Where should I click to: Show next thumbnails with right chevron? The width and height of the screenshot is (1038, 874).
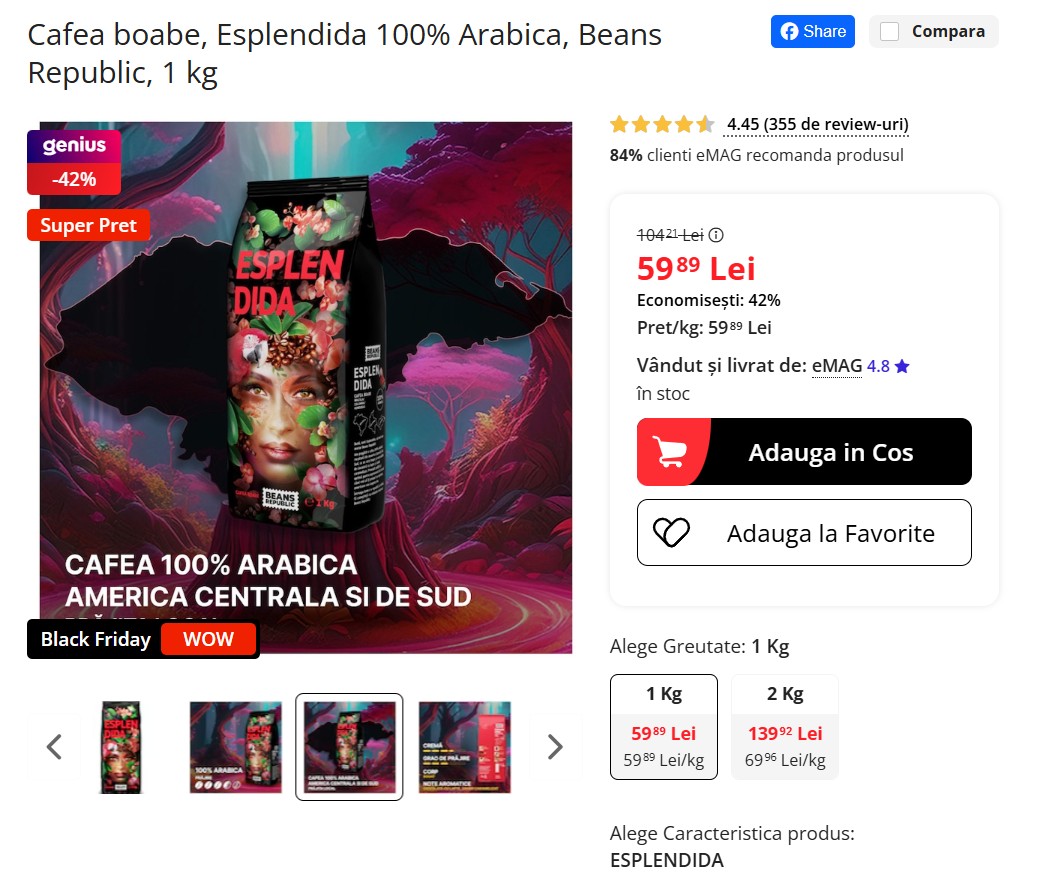(555, 747)
